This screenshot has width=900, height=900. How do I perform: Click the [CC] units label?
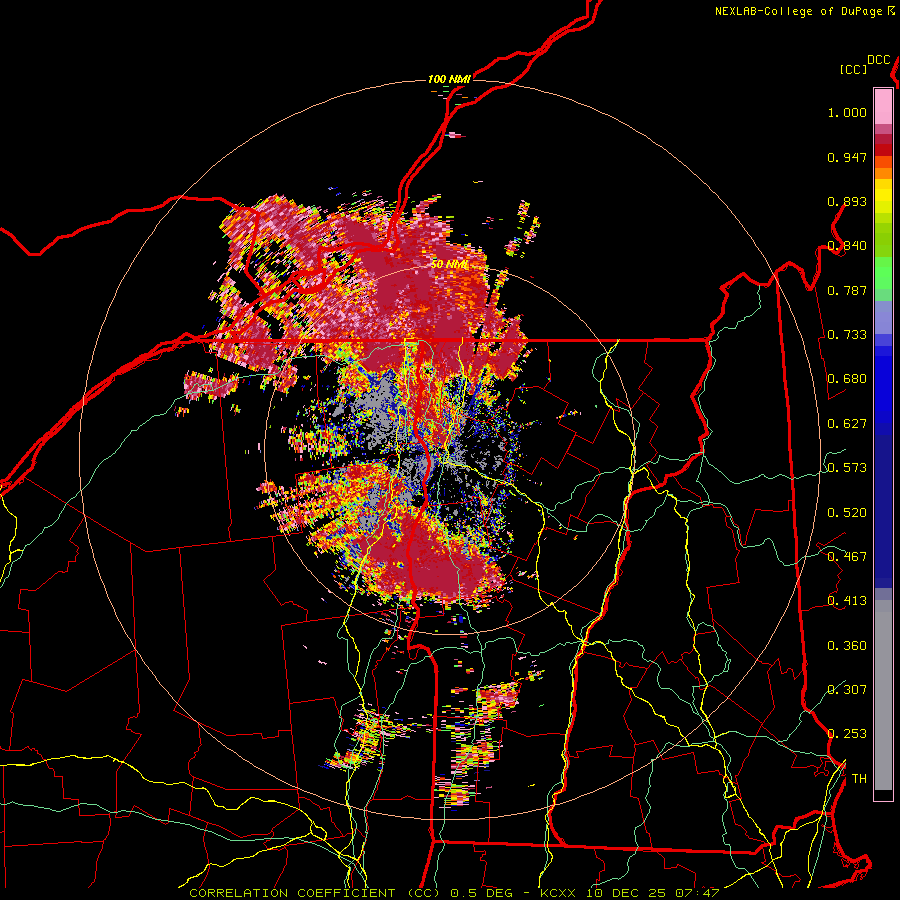pyautogui.click(x=854, y=69)
